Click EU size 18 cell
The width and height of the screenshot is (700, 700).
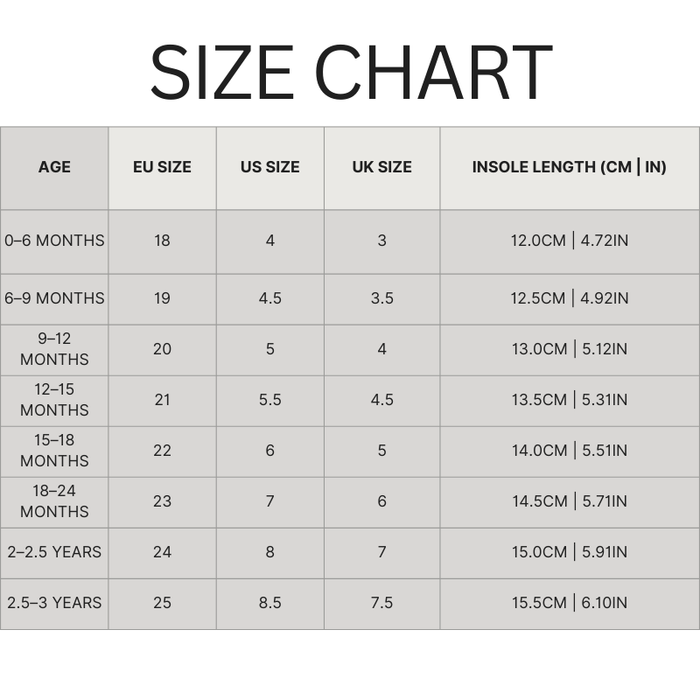click(x=162, y=241)
